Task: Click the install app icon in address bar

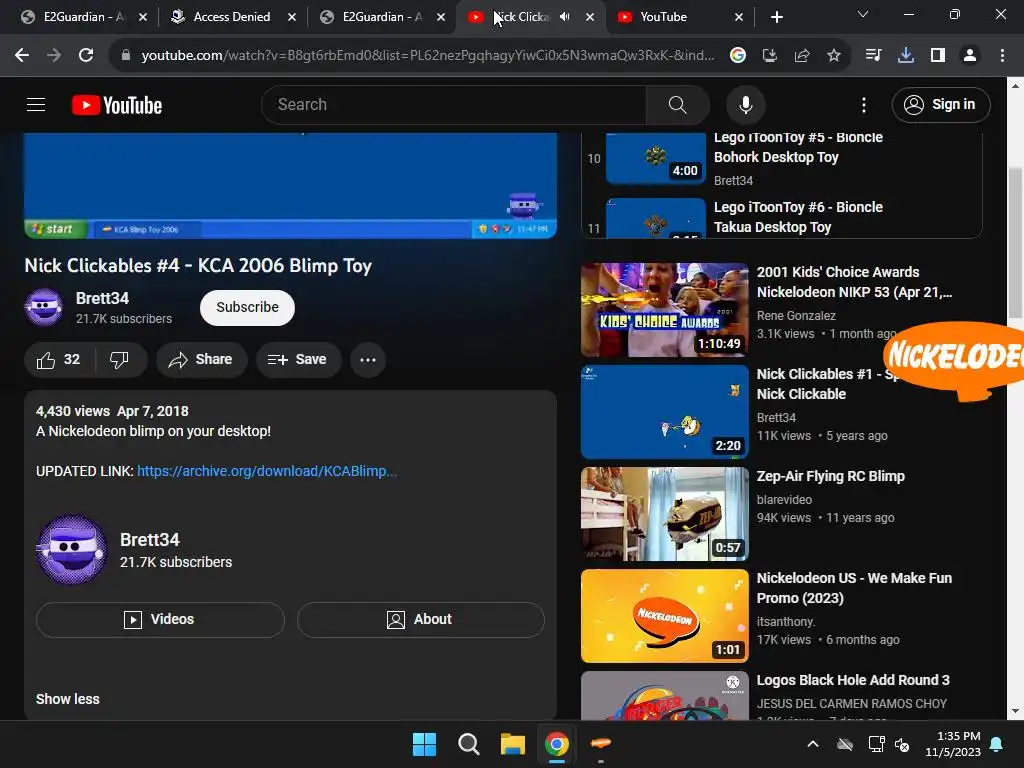Action: (x=770, y=56)
